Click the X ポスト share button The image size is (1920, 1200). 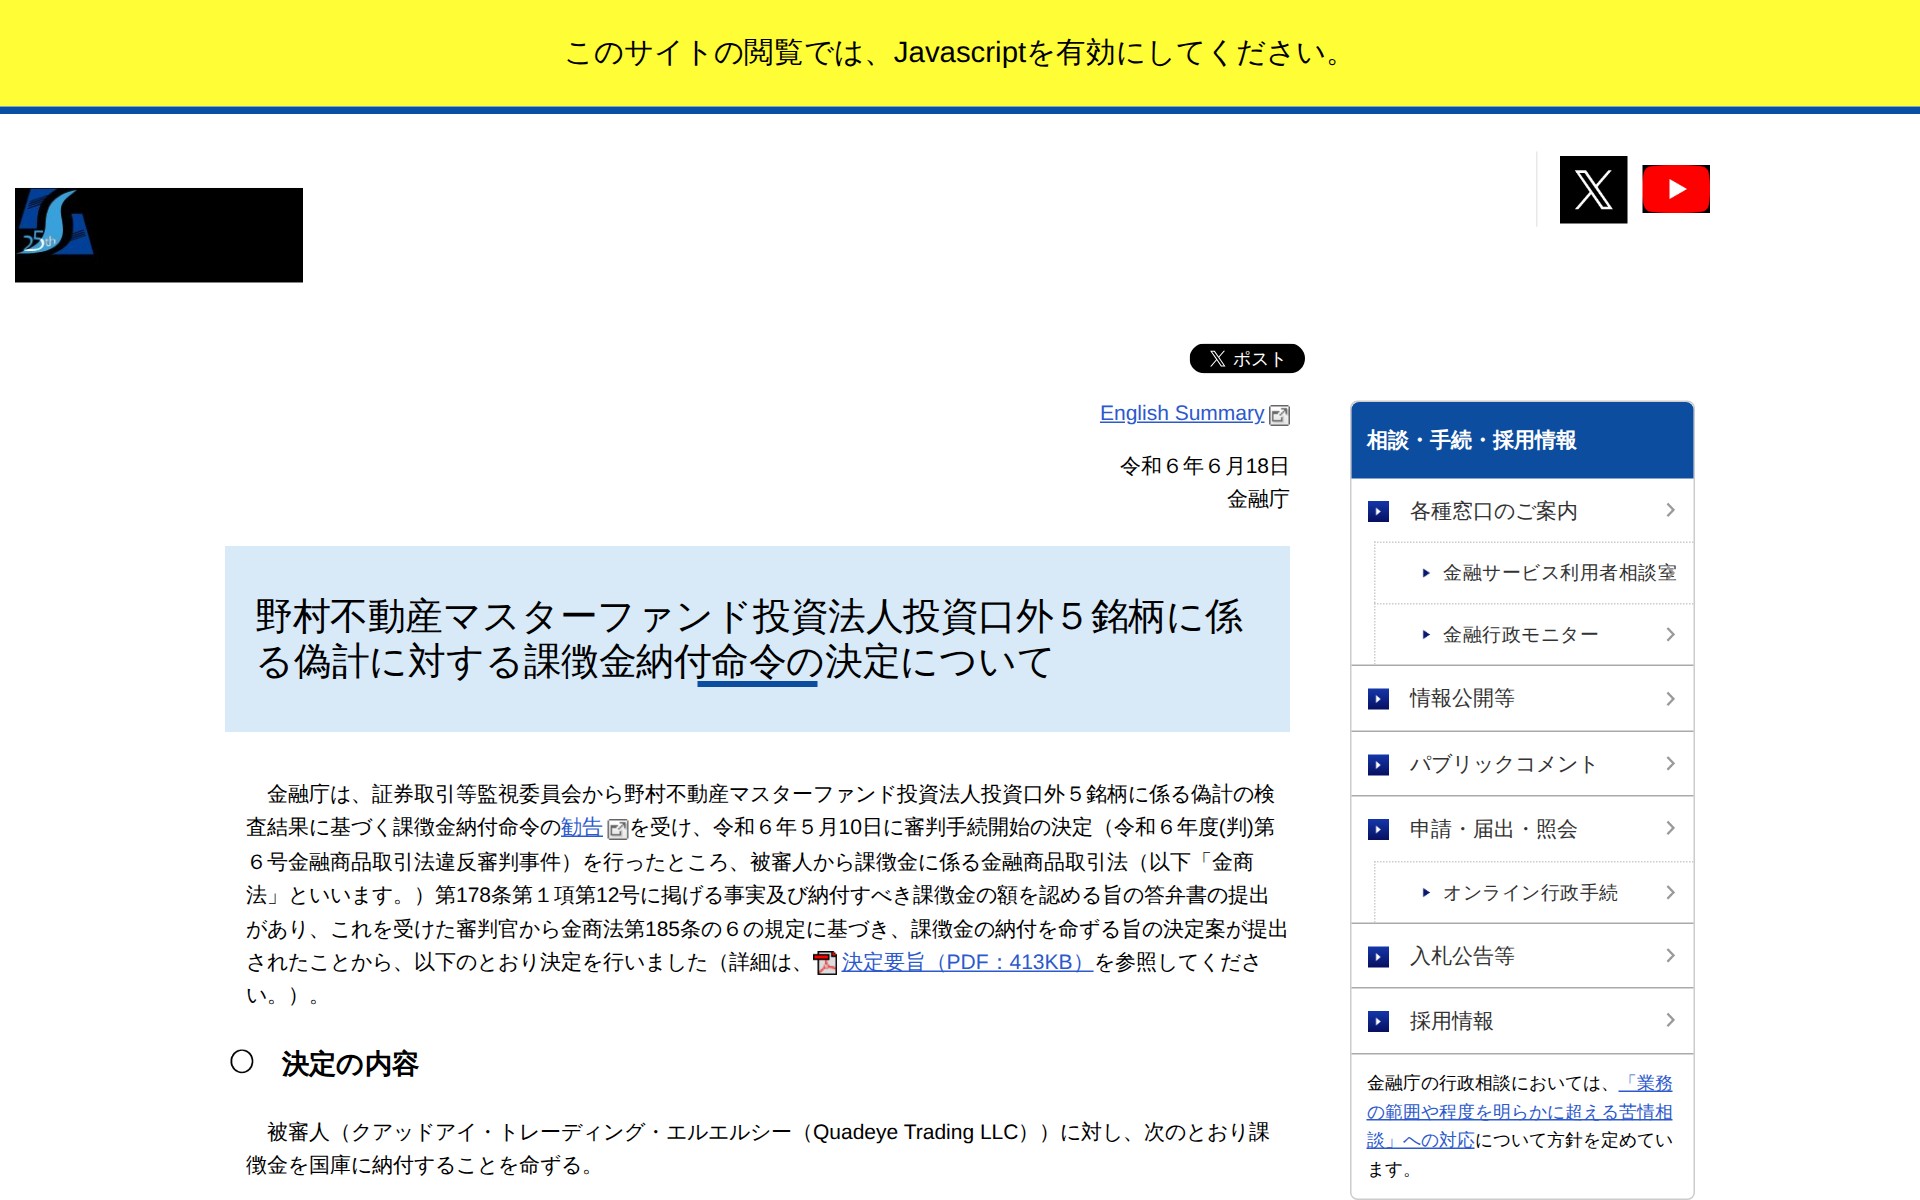1246,358
